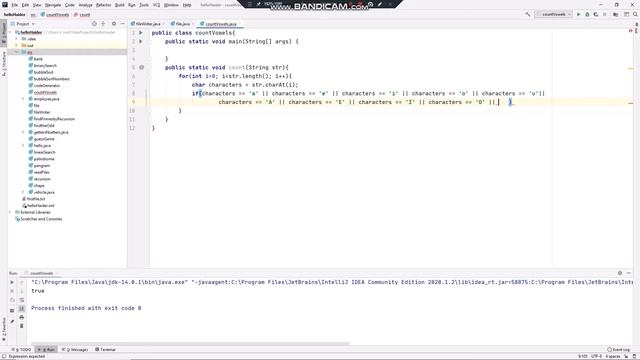Rerun countVowels in Run panel
The width and height of the screenshot is (640, 360).
[12, 282]
